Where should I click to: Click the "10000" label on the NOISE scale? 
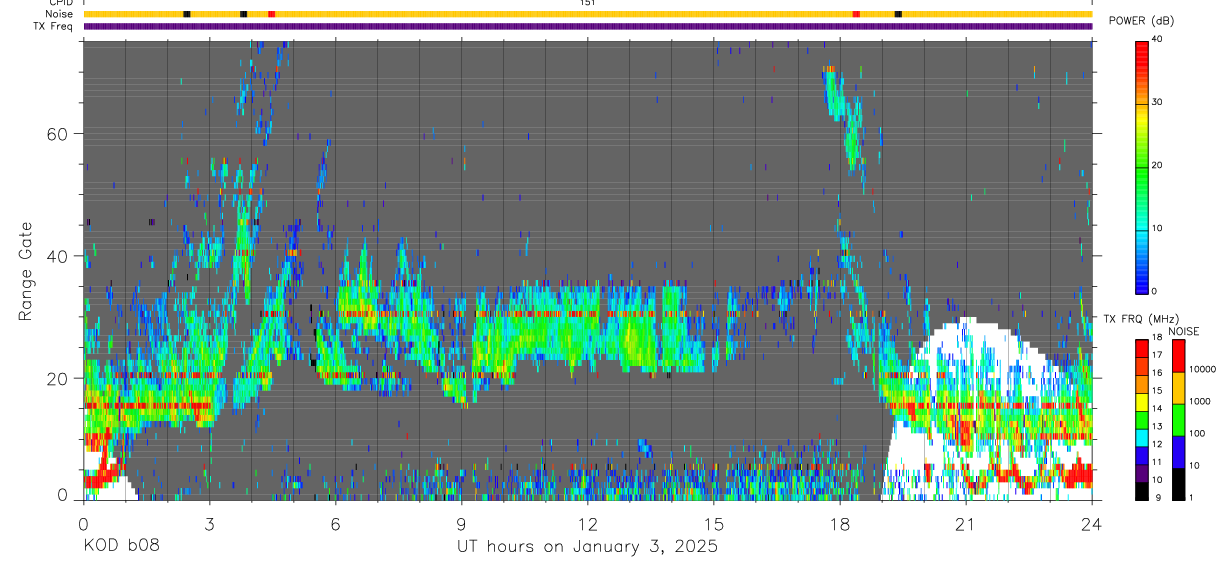tap(1203, 369)
